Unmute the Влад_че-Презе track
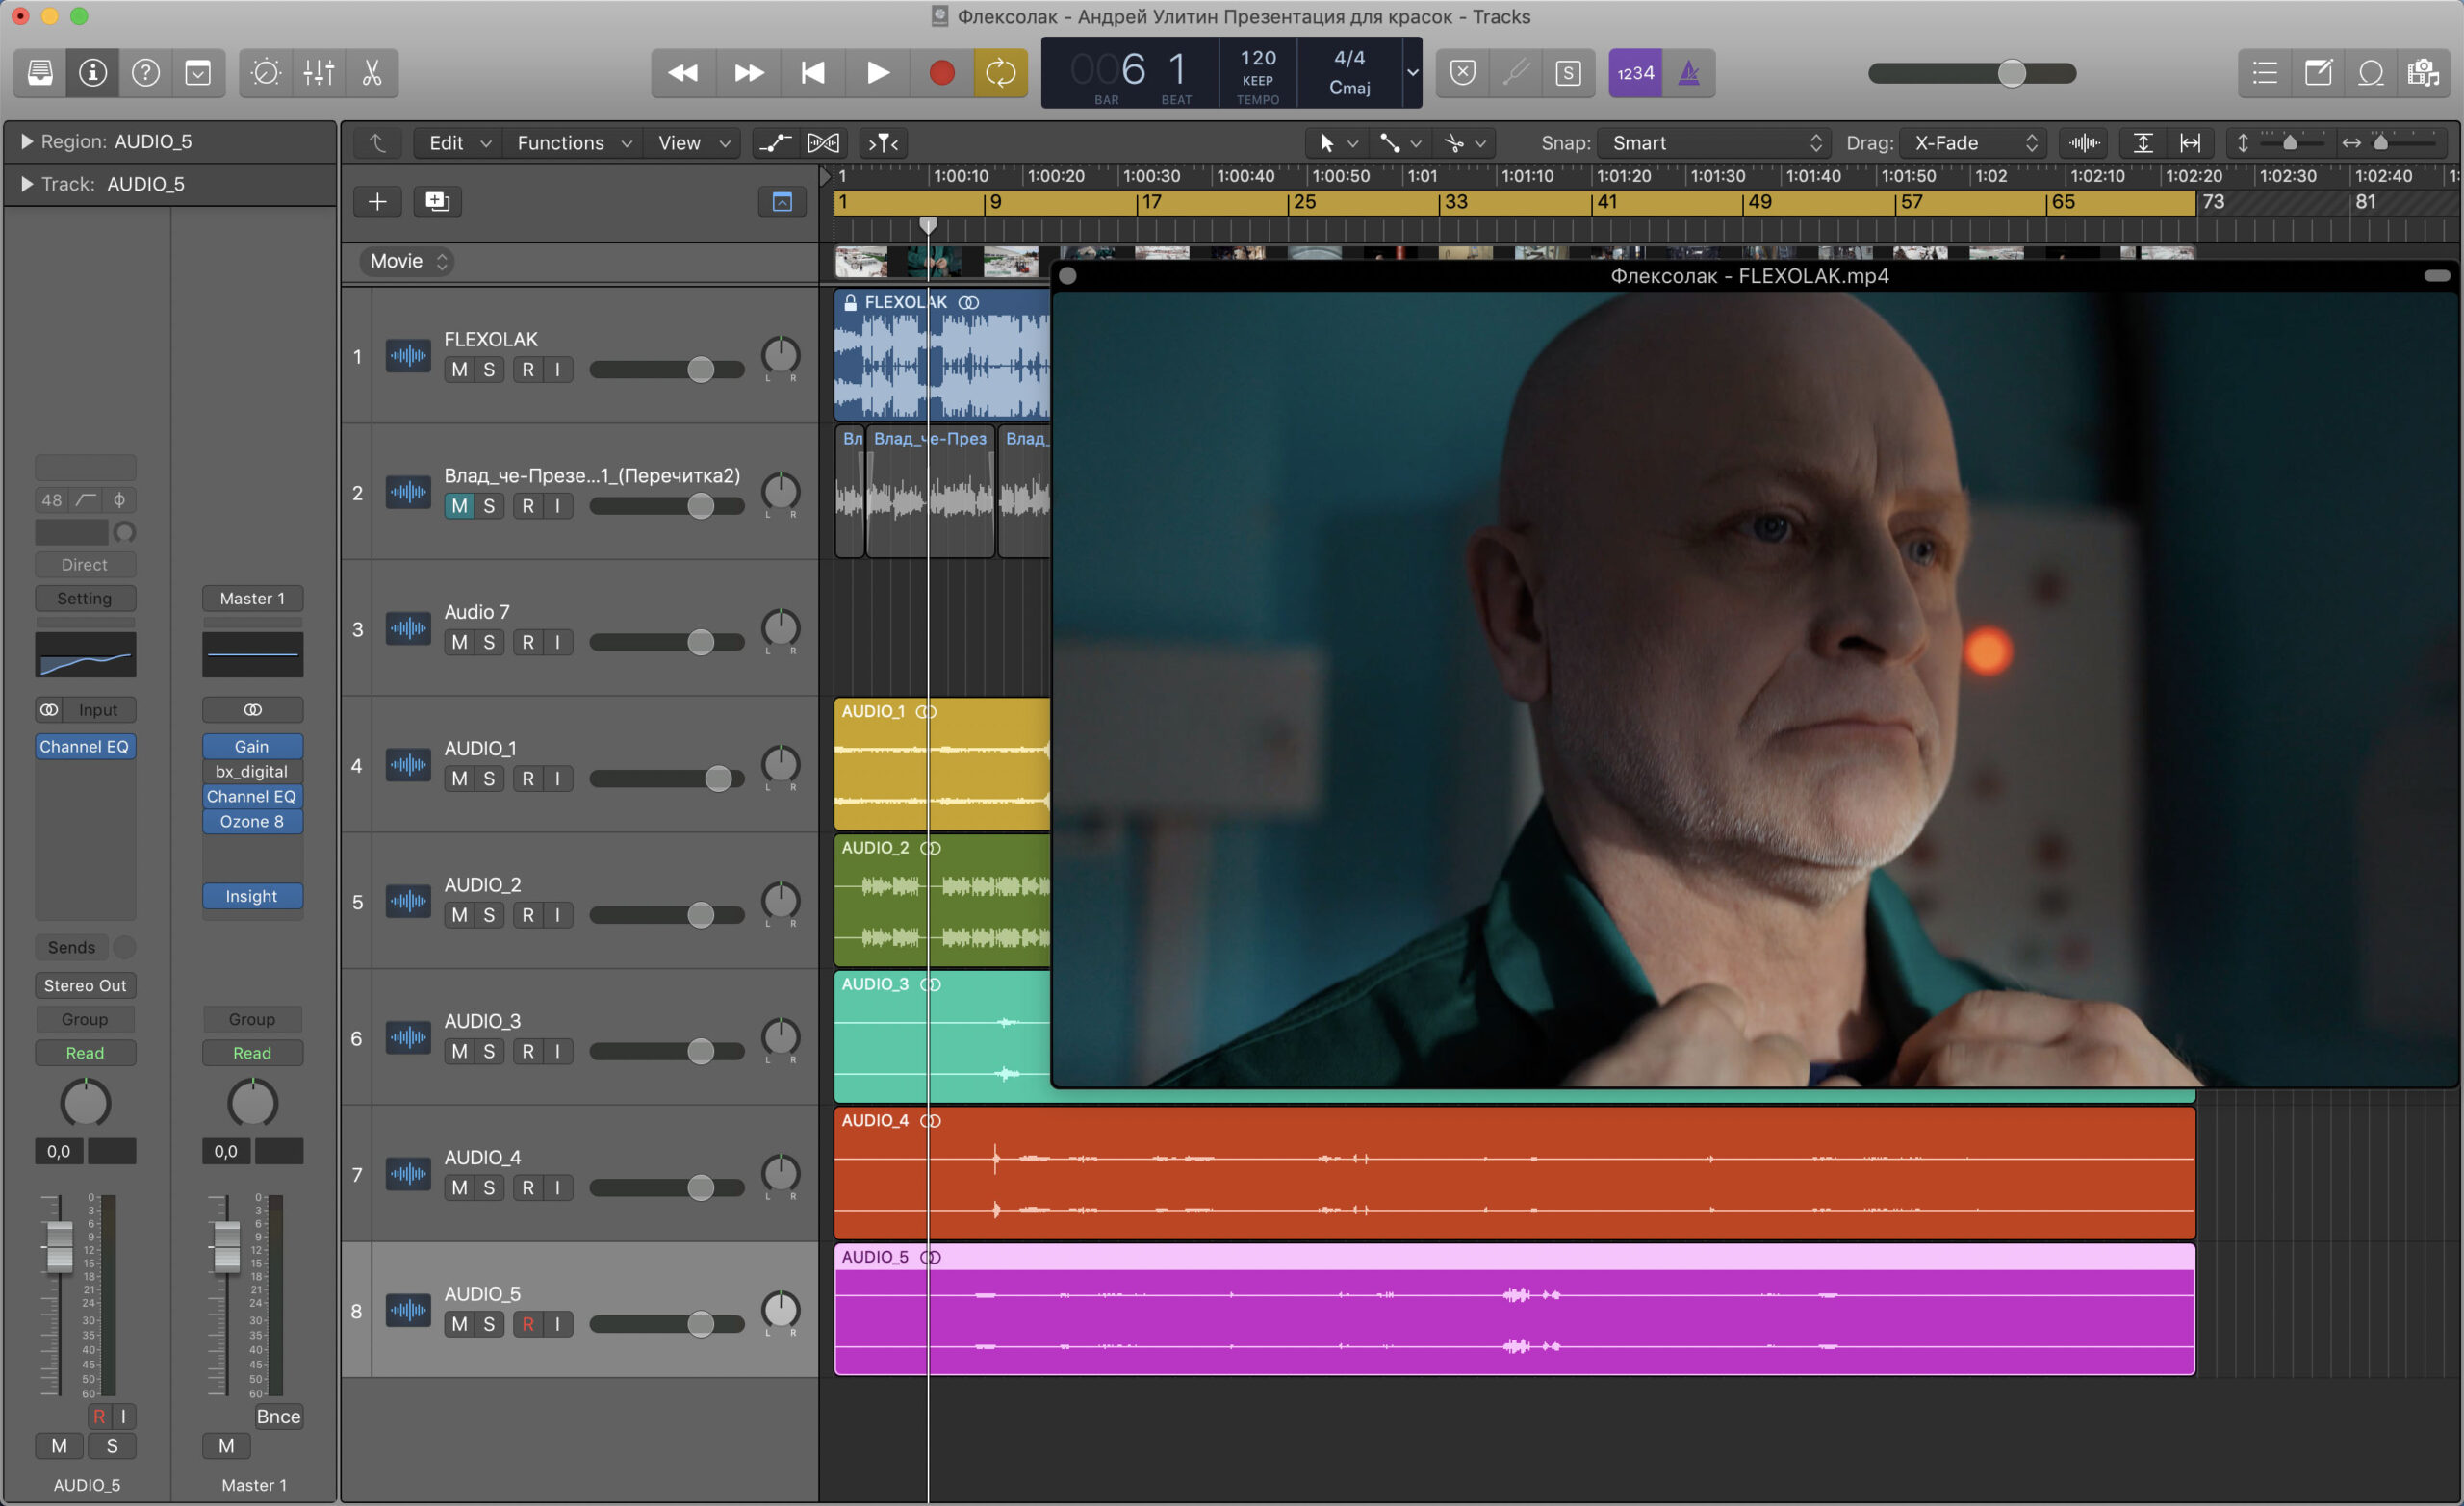 pyautogui.click(x=459, y=506)
